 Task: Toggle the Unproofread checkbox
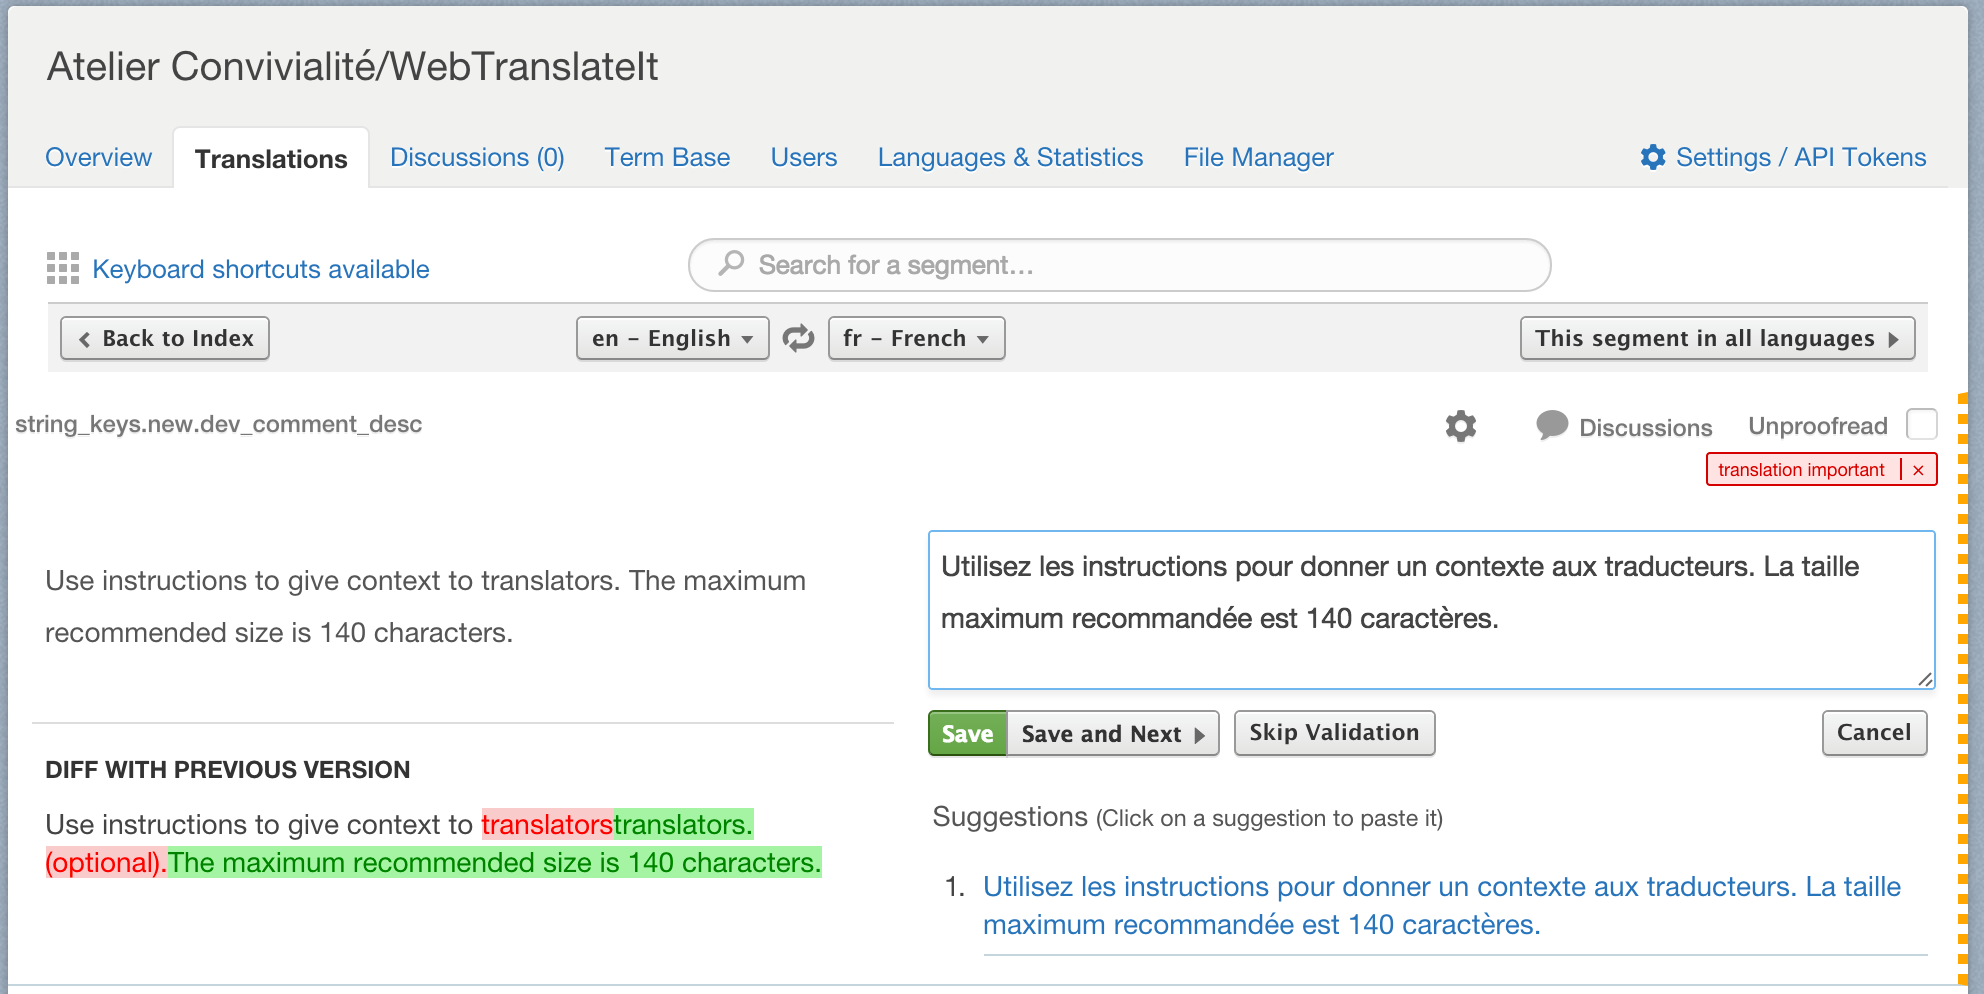click(1921, 424)
